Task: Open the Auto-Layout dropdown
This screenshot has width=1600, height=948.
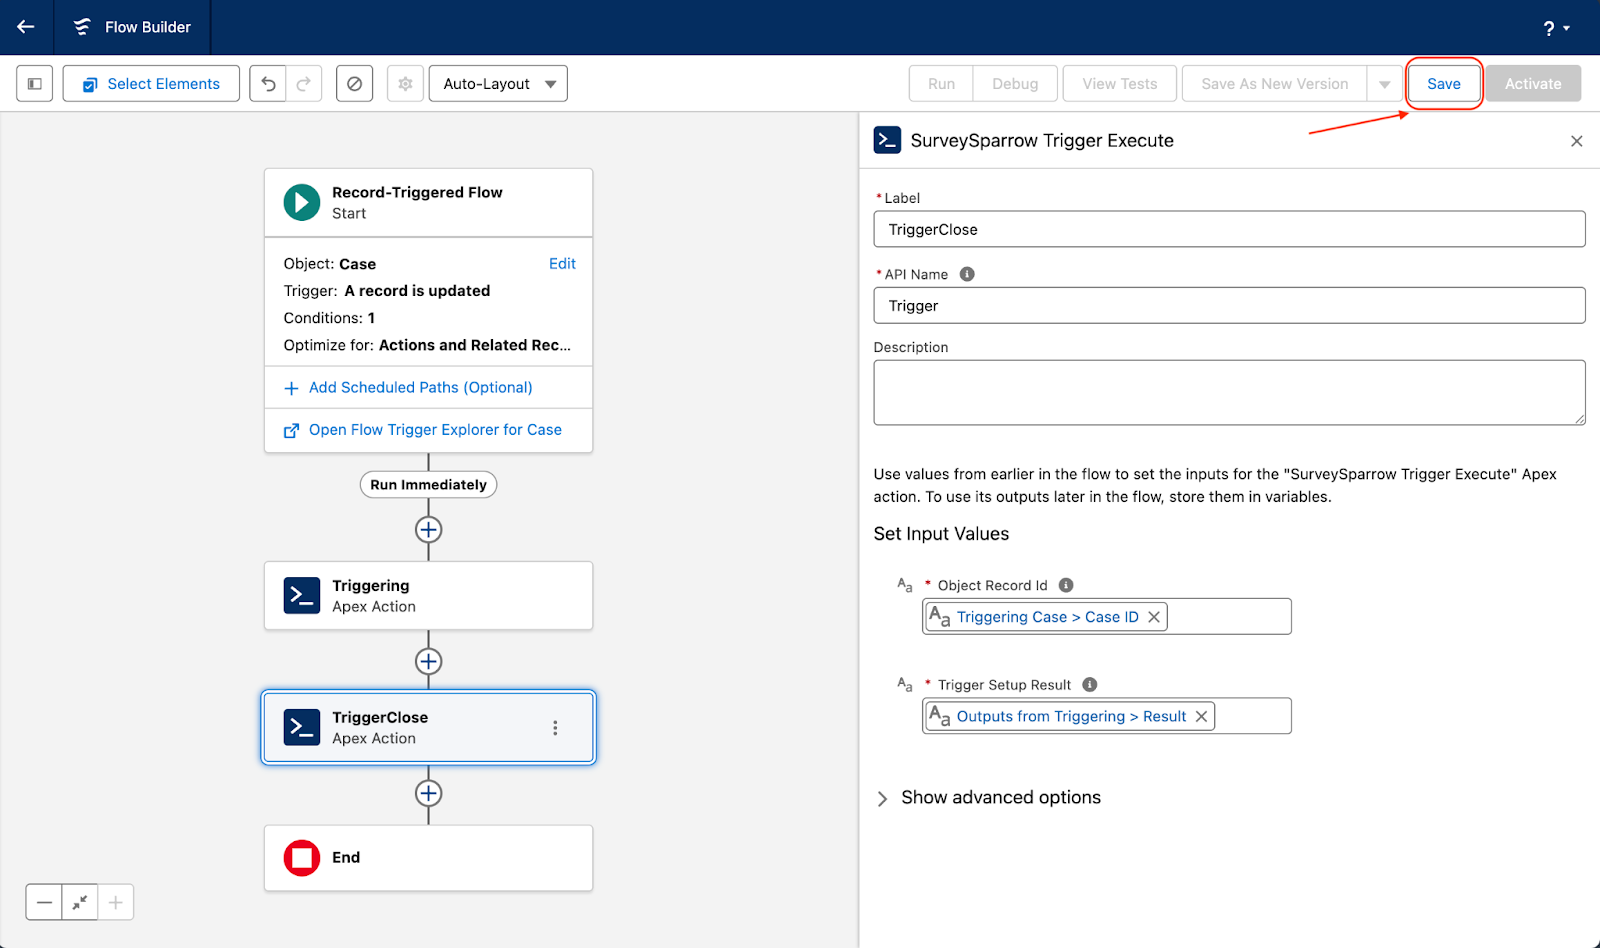Action: point(498,84)
